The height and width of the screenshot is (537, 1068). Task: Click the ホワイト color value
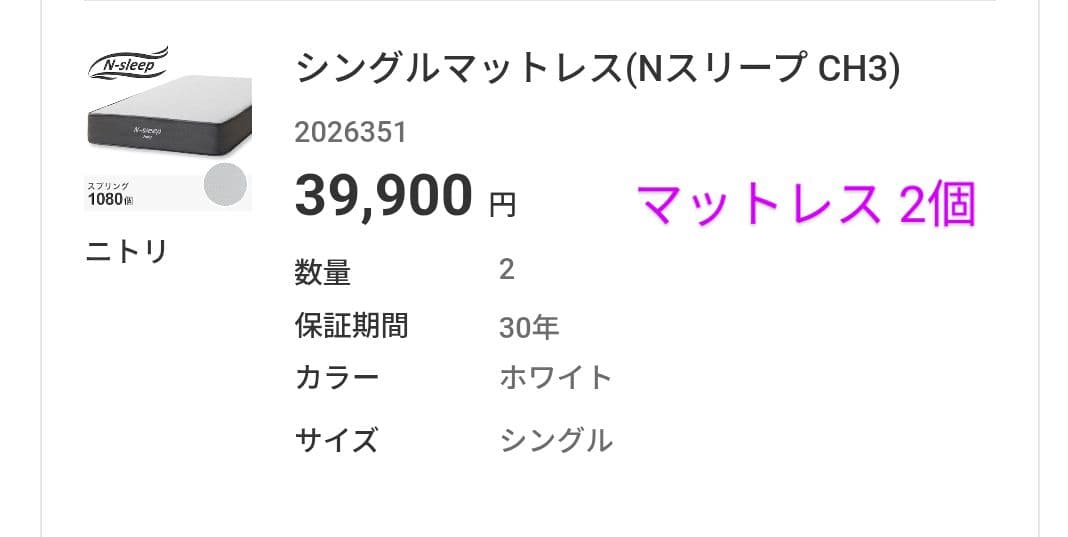[556, 378]
